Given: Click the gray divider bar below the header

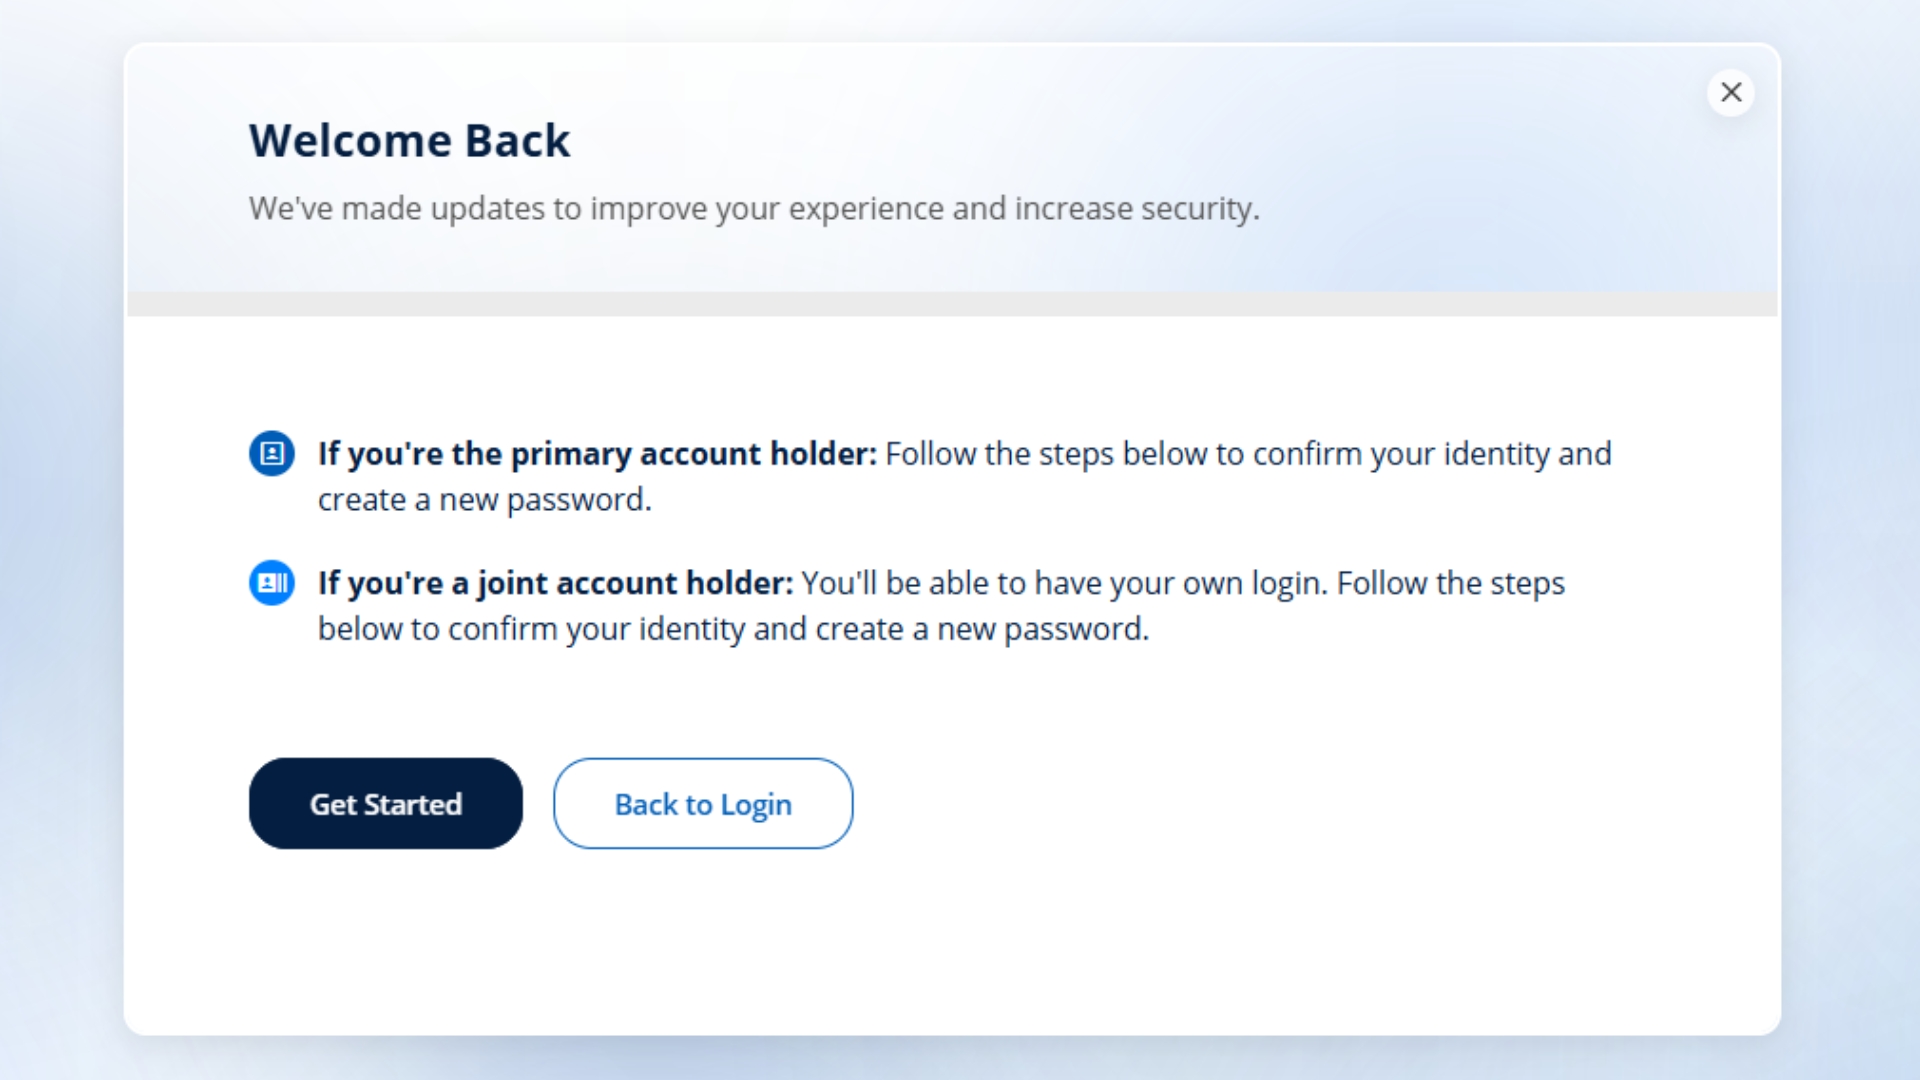Looking at the screenshot, I should point(952,304).
